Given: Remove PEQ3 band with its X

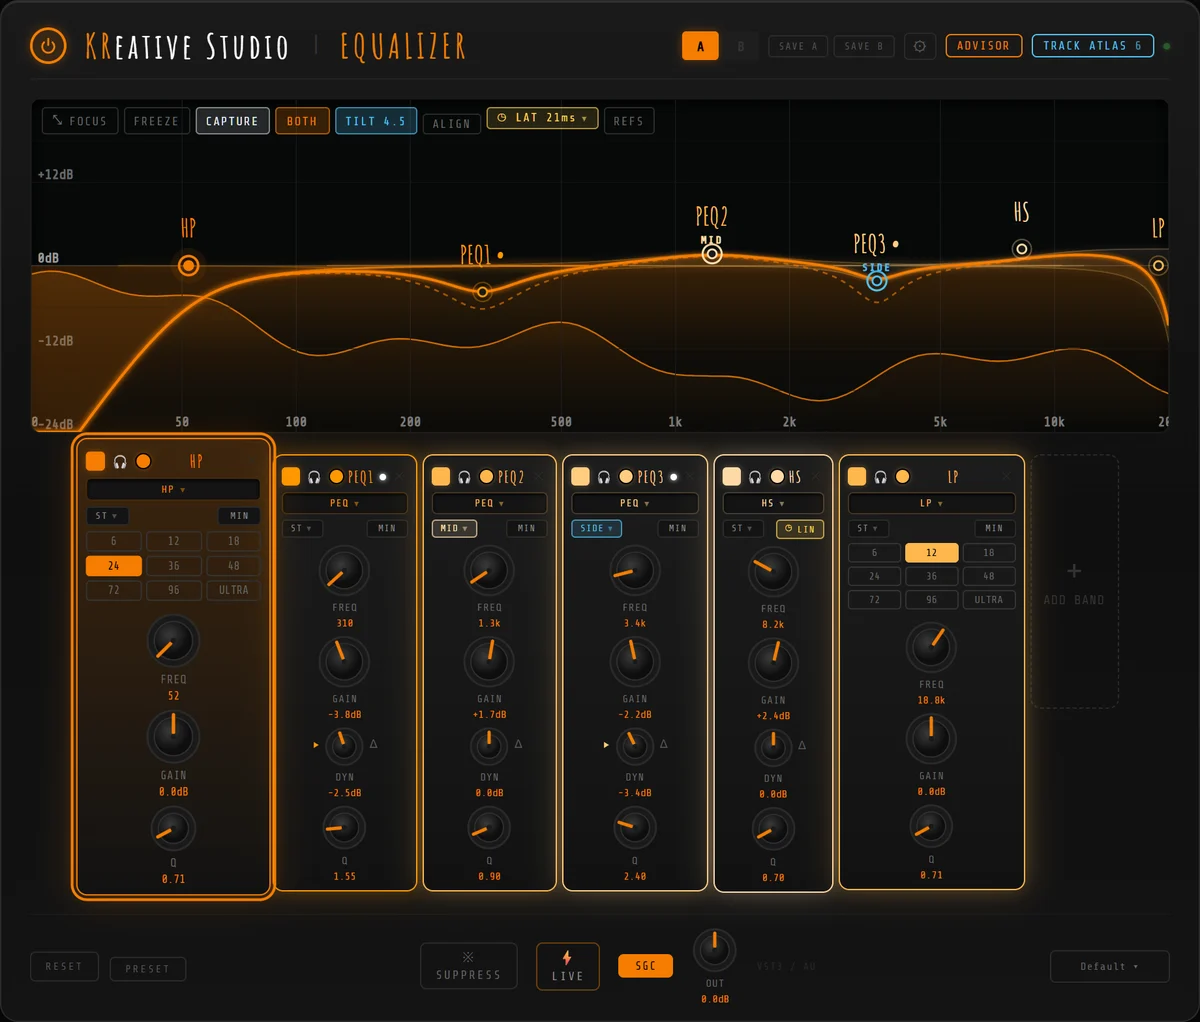Looking at the screenshot, I should point(689,477).
